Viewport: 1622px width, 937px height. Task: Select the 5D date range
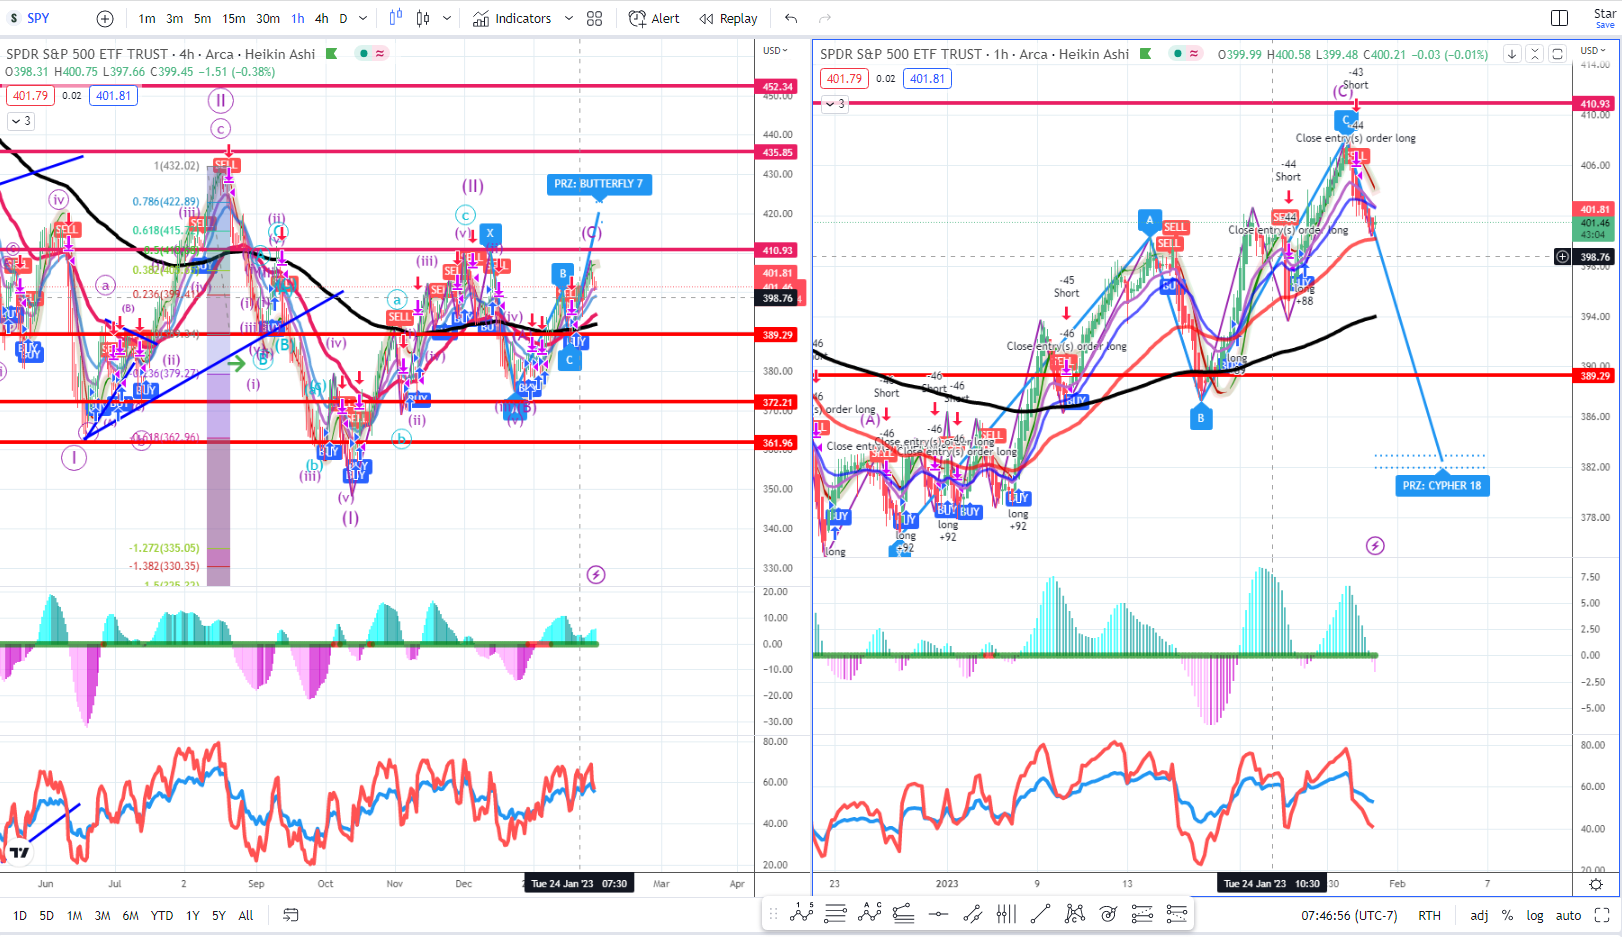[47, 915]
